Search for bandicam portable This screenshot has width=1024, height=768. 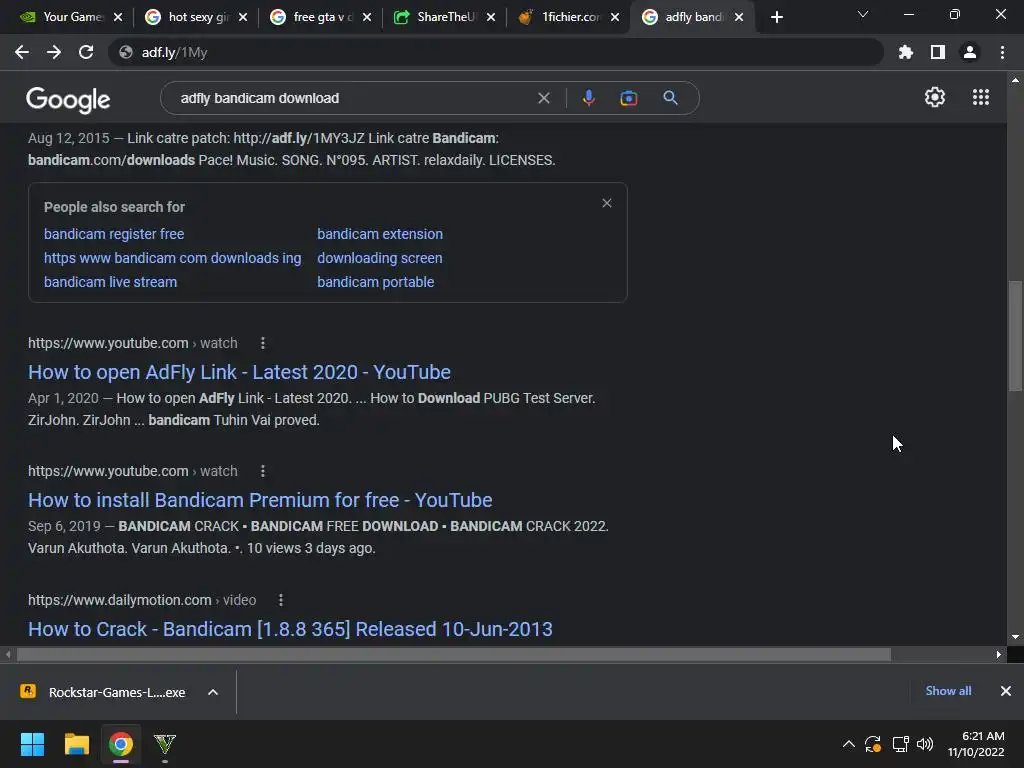point(376,282)
